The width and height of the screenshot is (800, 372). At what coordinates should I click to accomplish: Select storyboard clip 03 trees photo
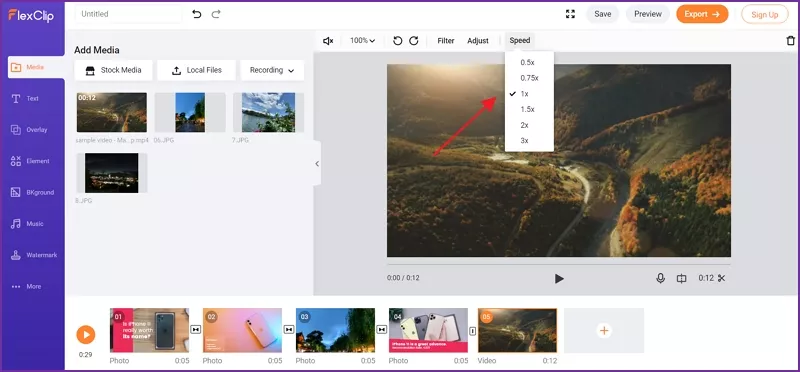[335, 330]
